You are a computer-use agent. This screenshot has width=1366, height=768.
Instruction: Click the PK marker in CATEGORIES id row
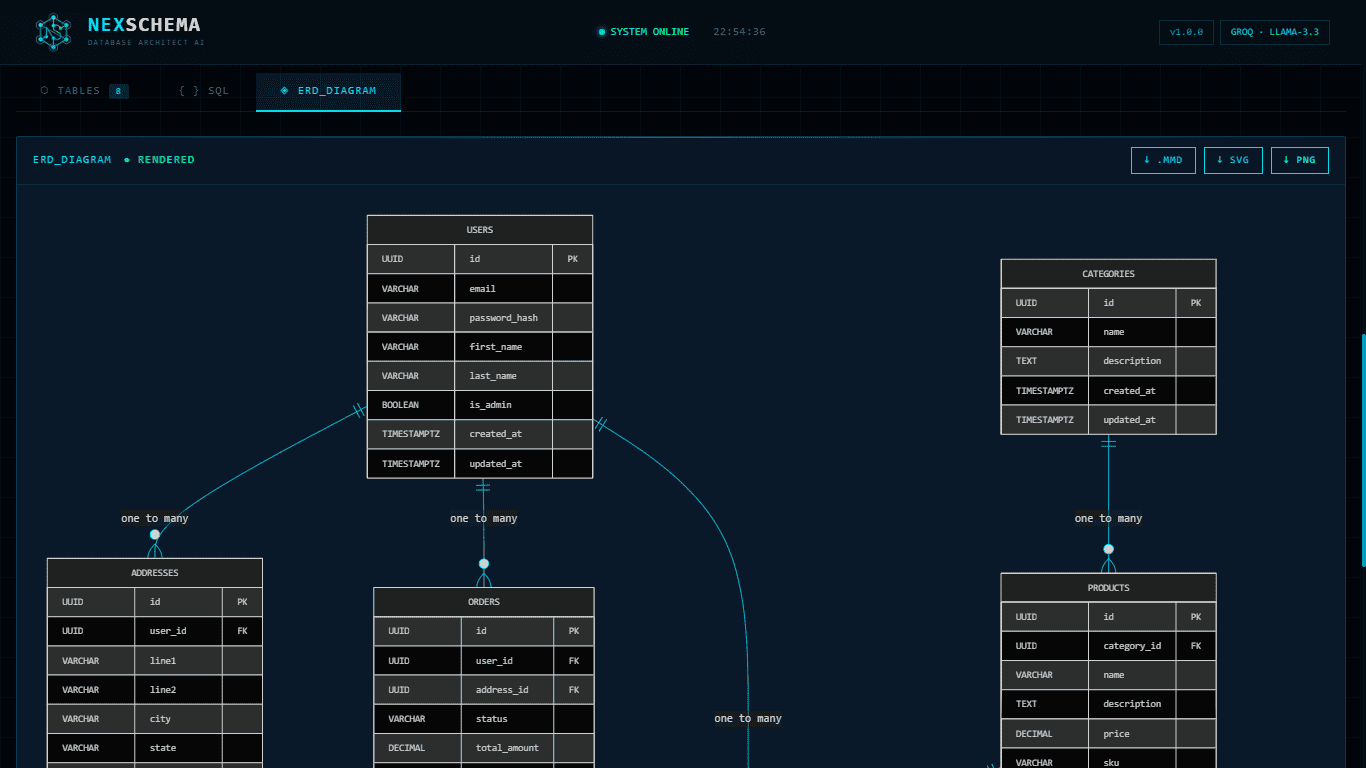(x=1196, y=303)
